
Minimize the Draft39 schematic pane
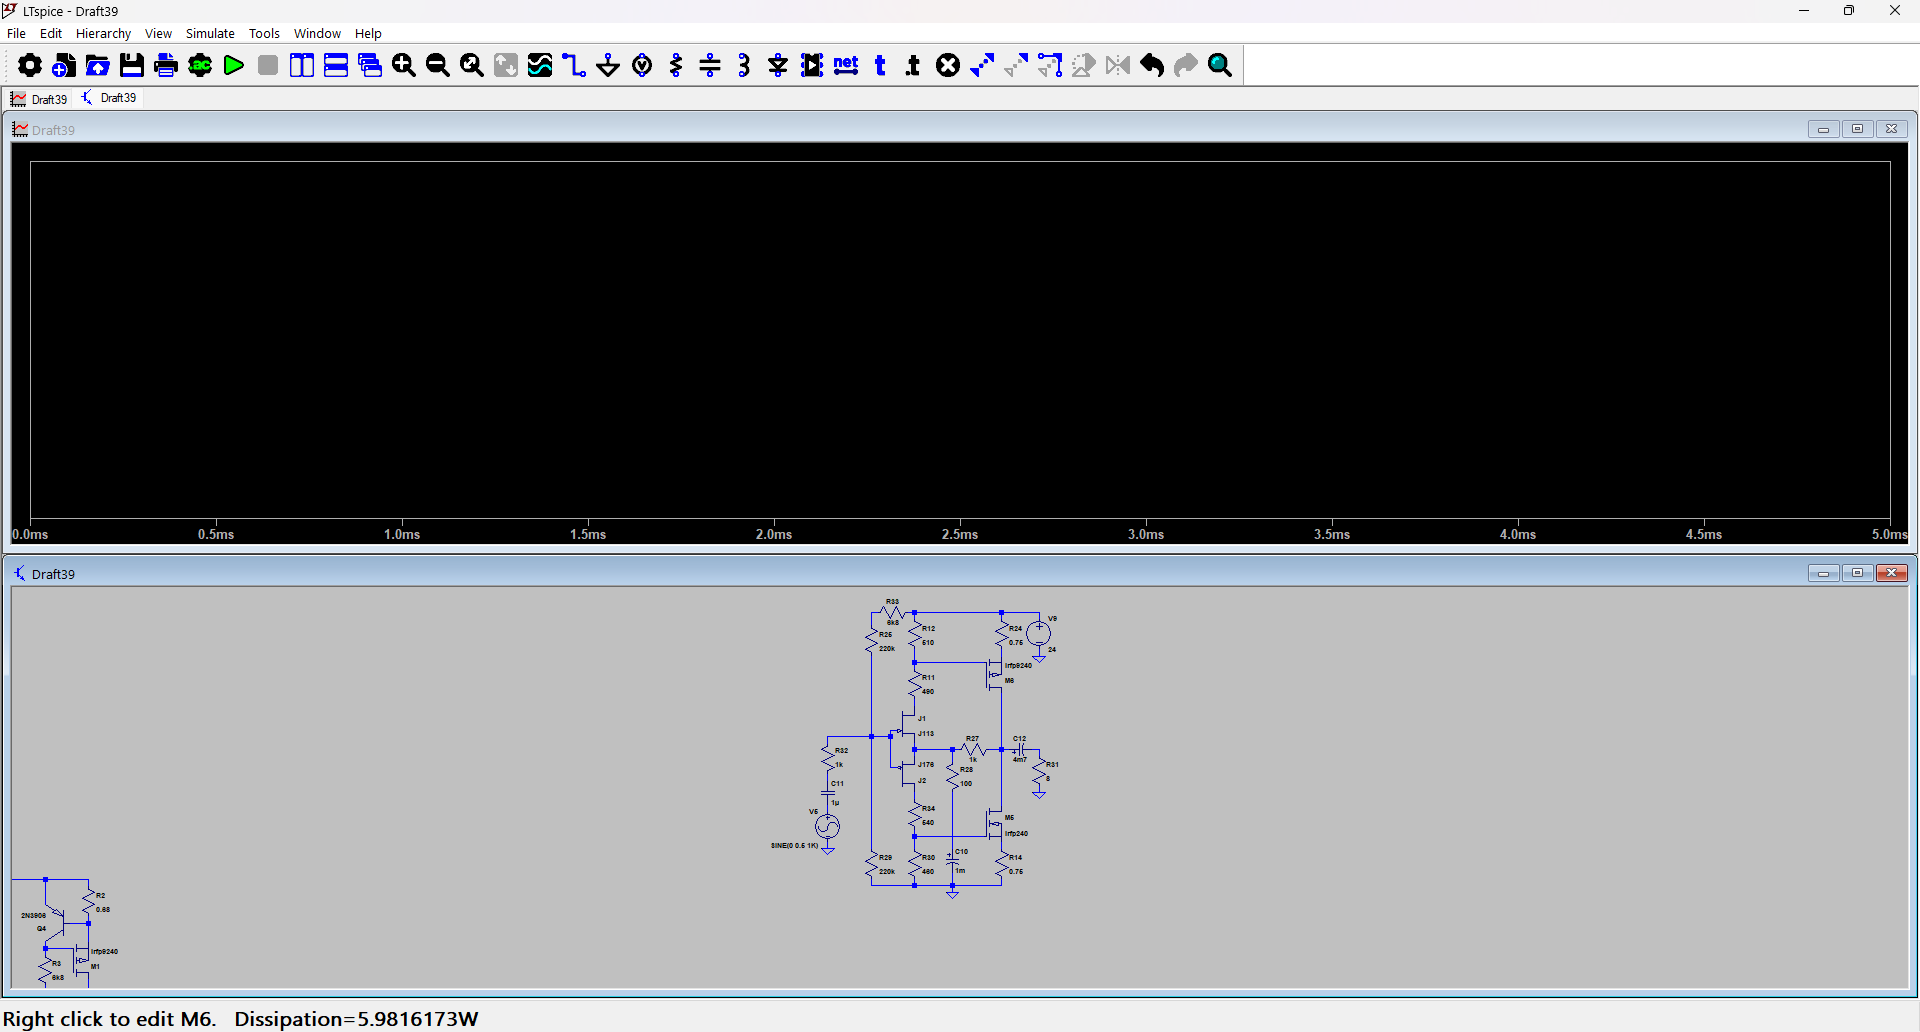[x=1823, y=573]
